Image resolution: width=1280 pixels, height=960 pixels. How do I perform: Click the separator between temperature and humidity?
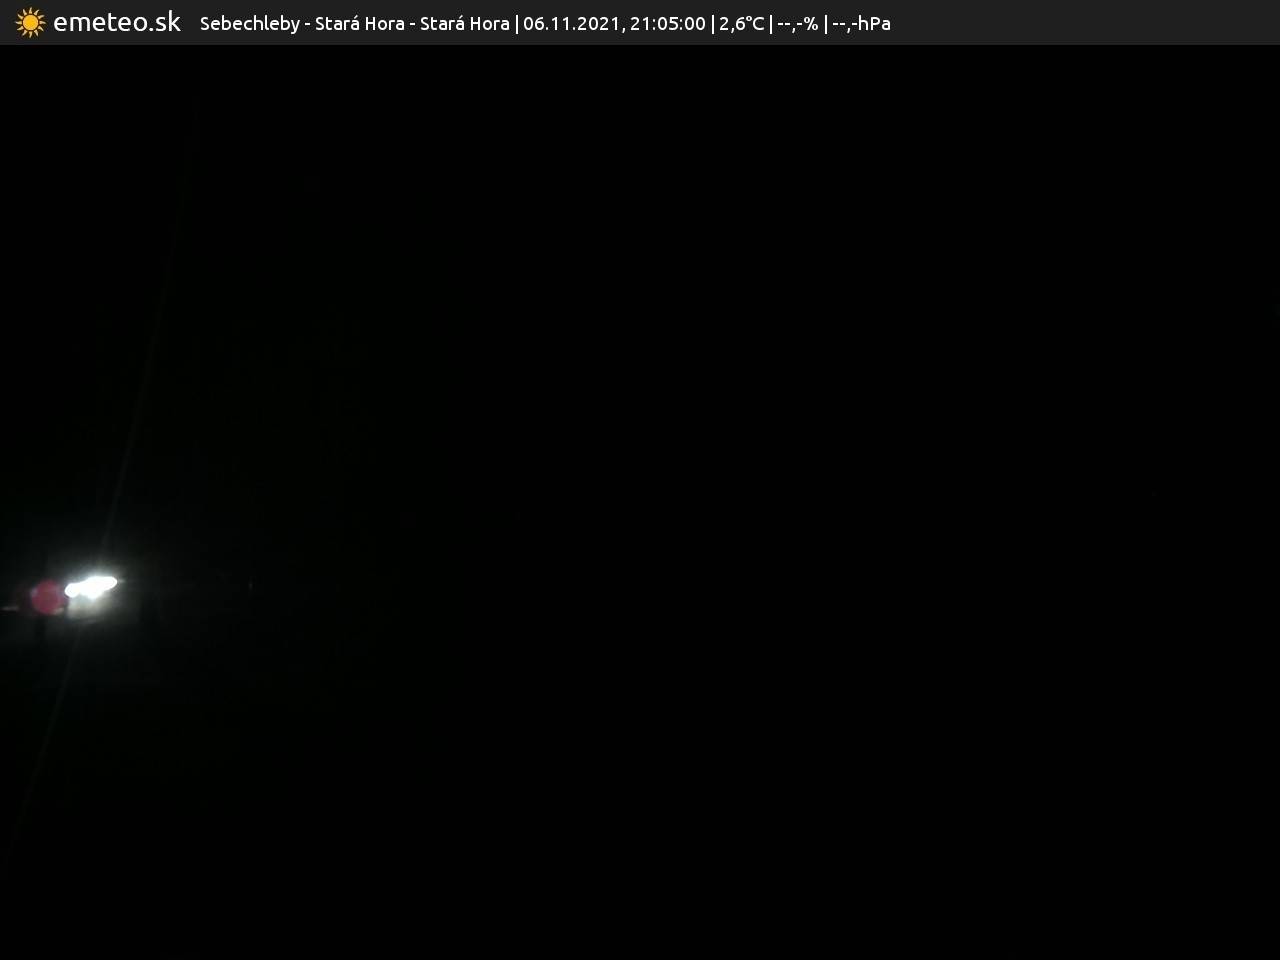click(770, 23)
